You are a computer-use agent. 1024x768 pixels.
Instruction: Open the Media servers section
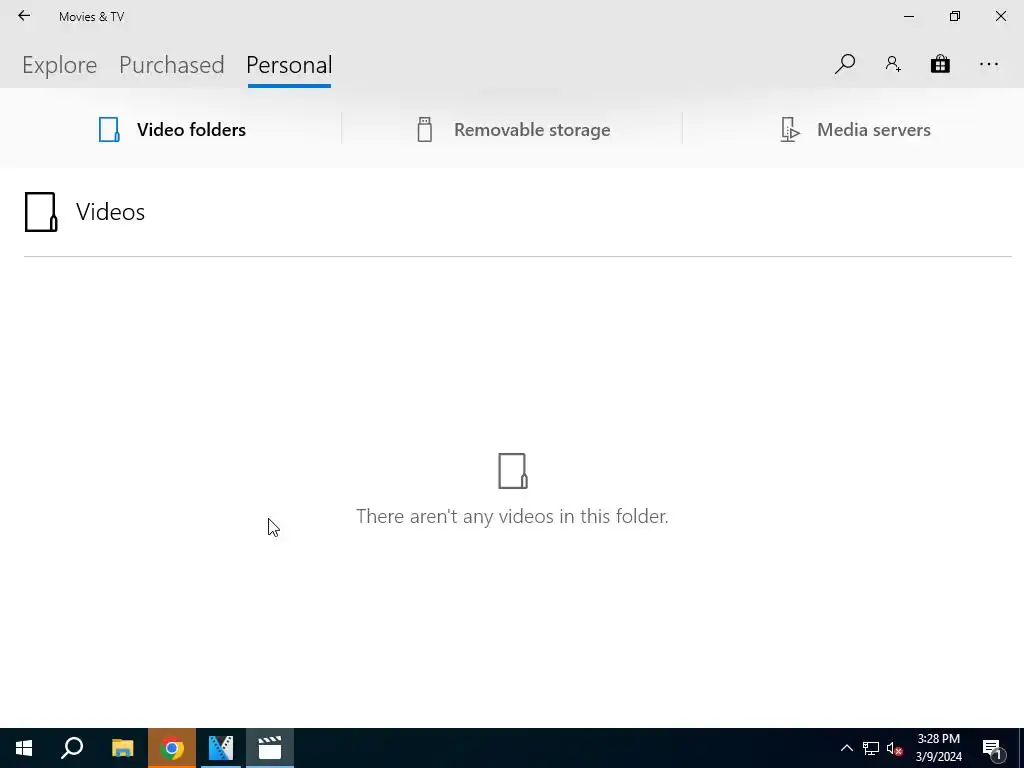click(x=855, y=129)
